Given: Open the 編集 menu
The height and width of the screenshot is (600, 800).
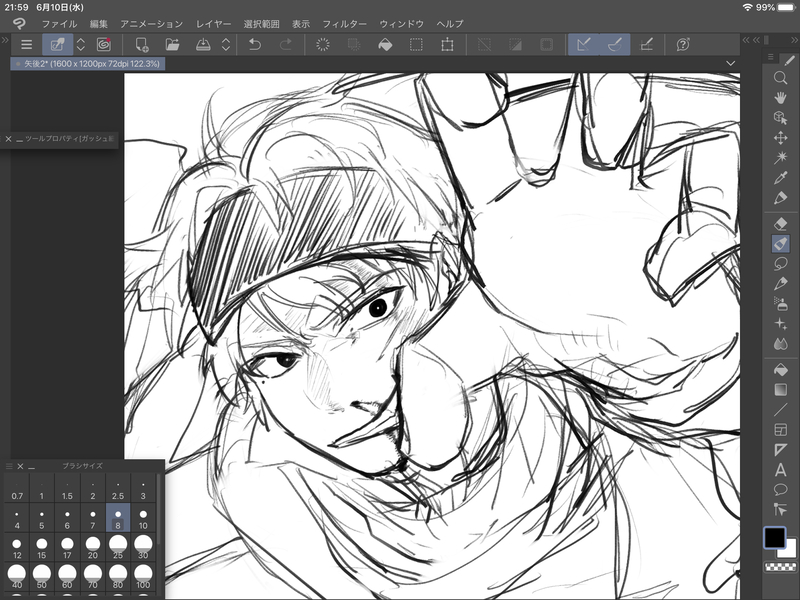Looking at the screenshot, I should 98,24.
